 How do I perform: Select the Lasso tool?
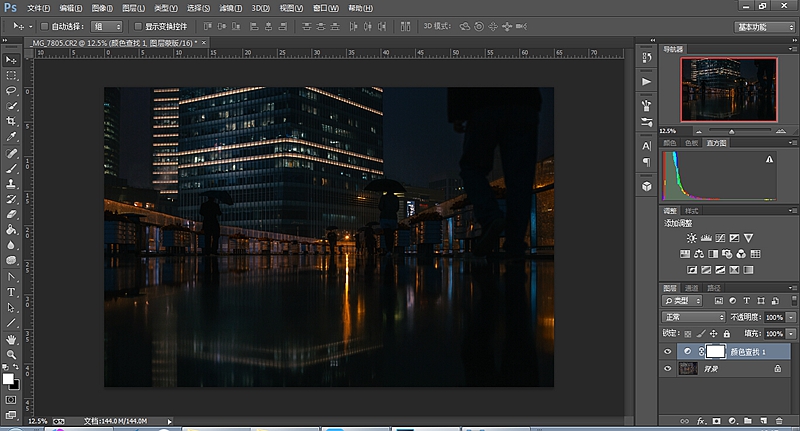pos(11,91)
